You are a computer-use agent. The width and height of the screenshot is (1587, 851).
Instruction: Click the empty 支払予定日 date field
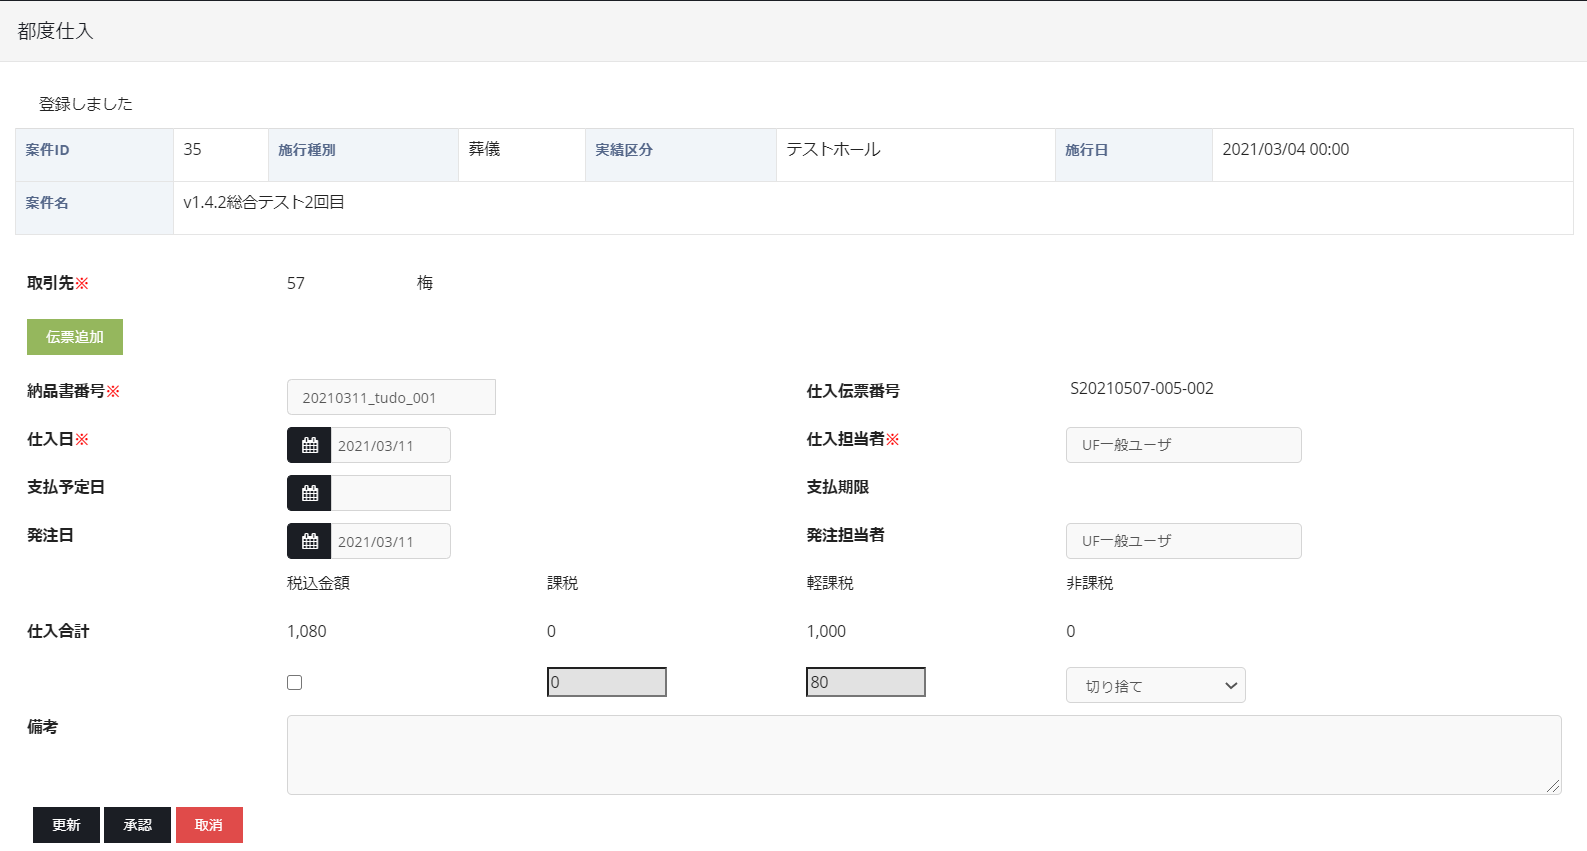390,493
